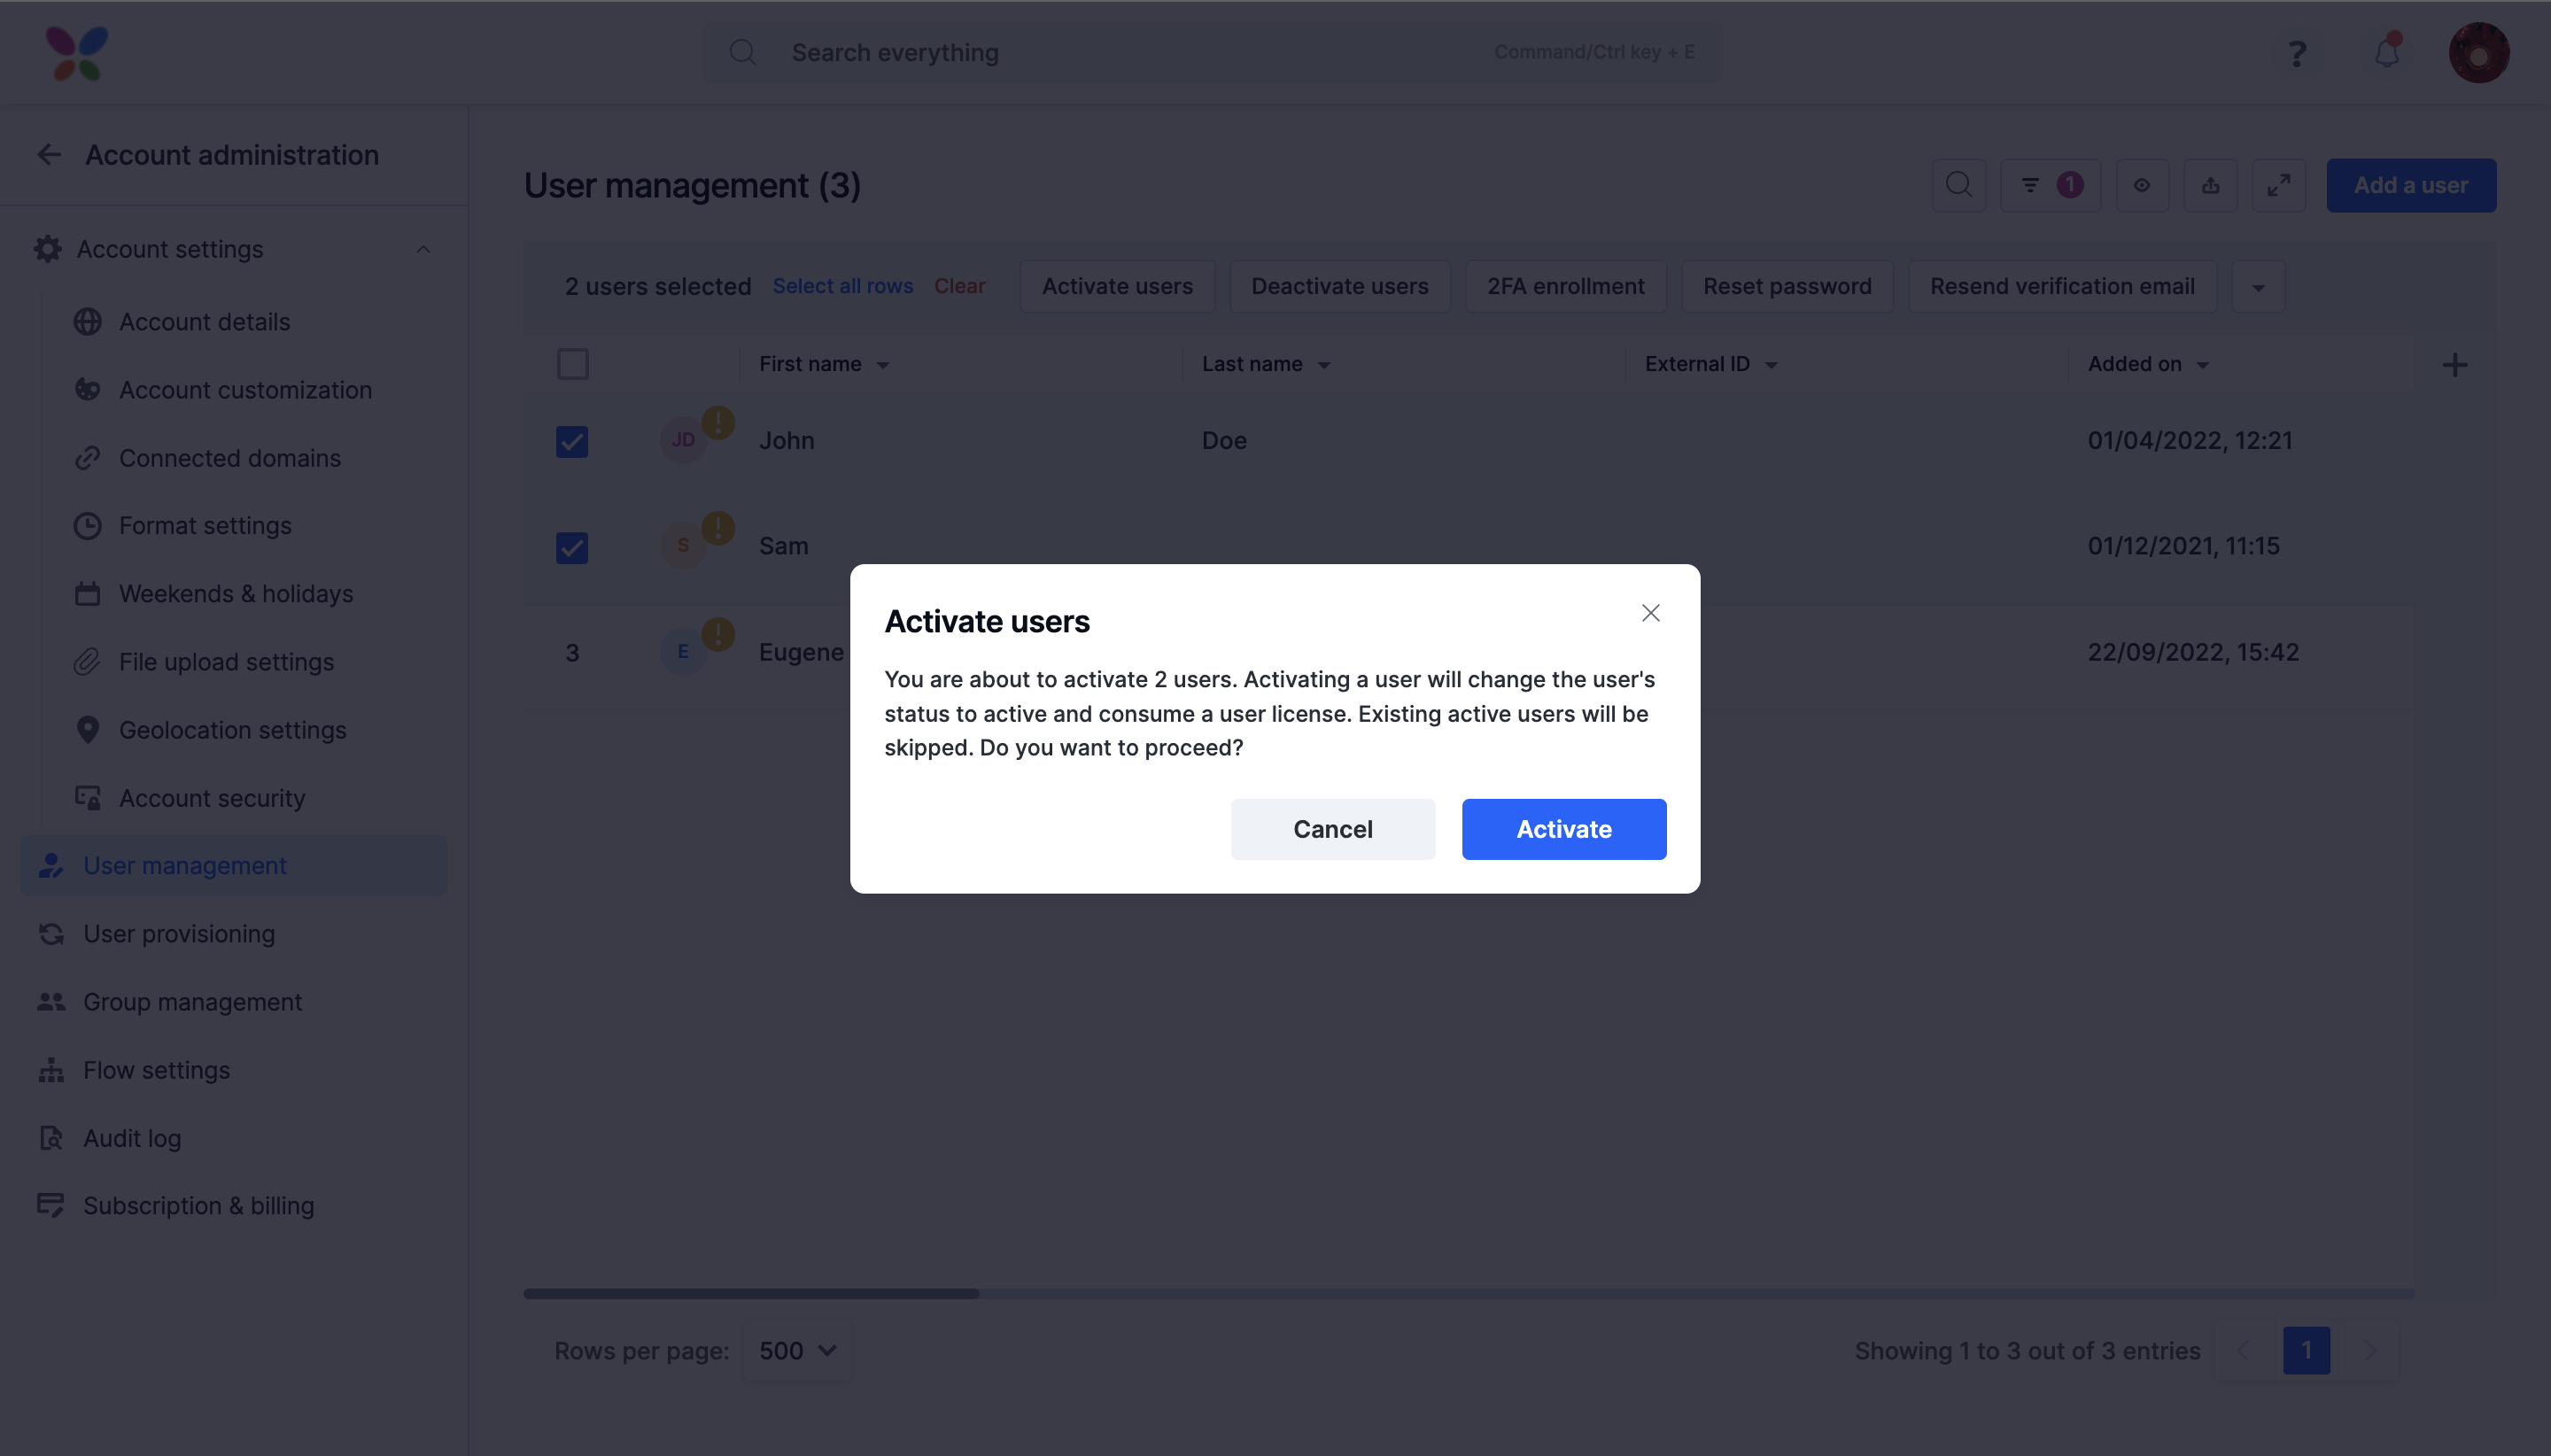
Task: Open First name column sort dropdown
Action: coord(883,366)
